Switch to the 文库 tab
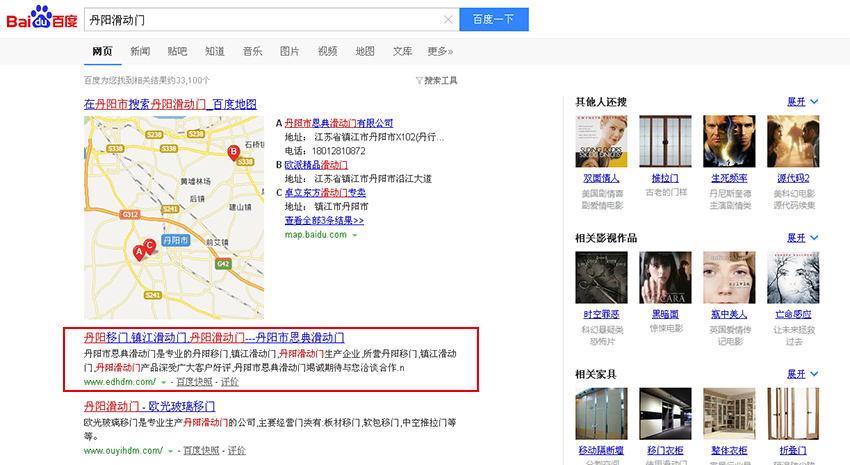850x465 pixels. 402,51
